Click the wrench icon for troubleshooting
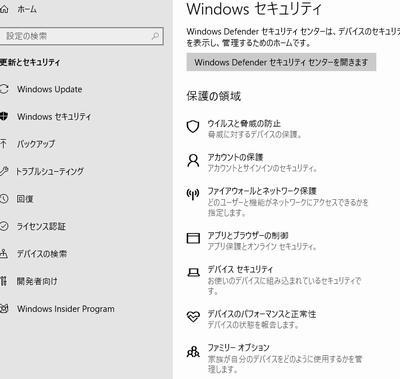This screenshot has width=400, height=379. click(x=4, y=171)
